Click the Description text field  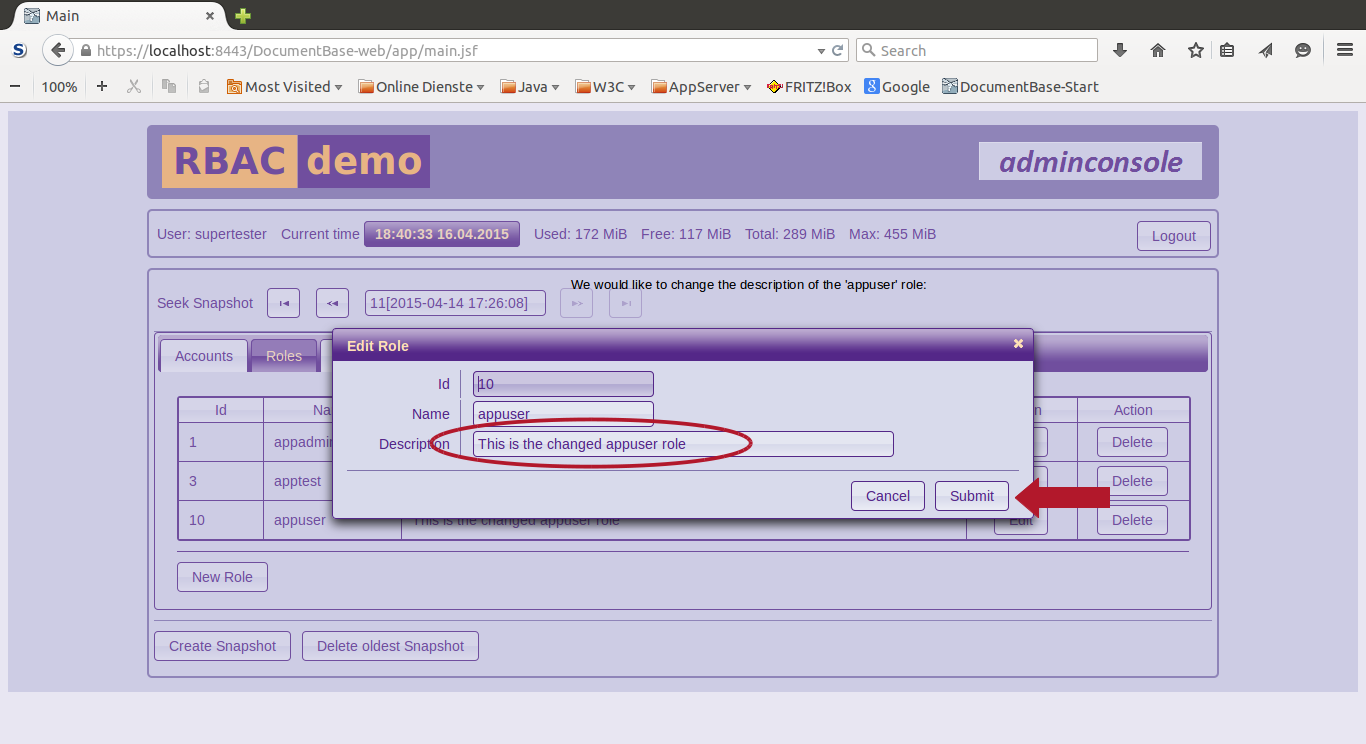click(x=683, y=444)
